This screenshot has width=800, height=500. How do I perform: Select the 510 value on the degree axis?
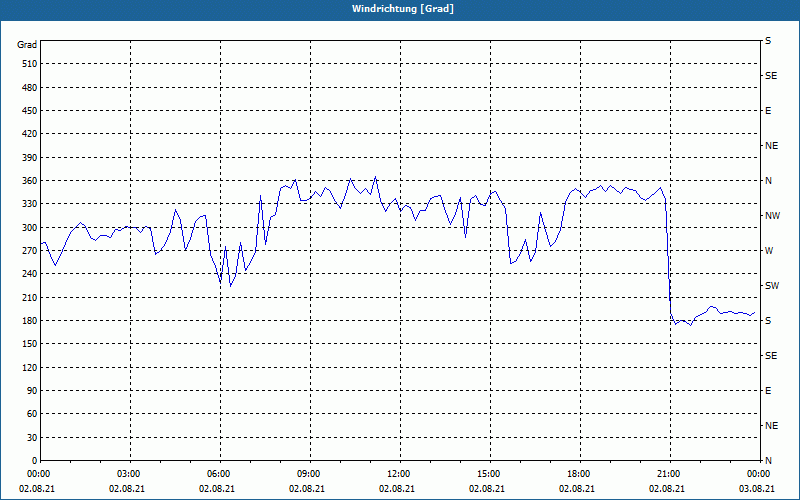[30, 64]
